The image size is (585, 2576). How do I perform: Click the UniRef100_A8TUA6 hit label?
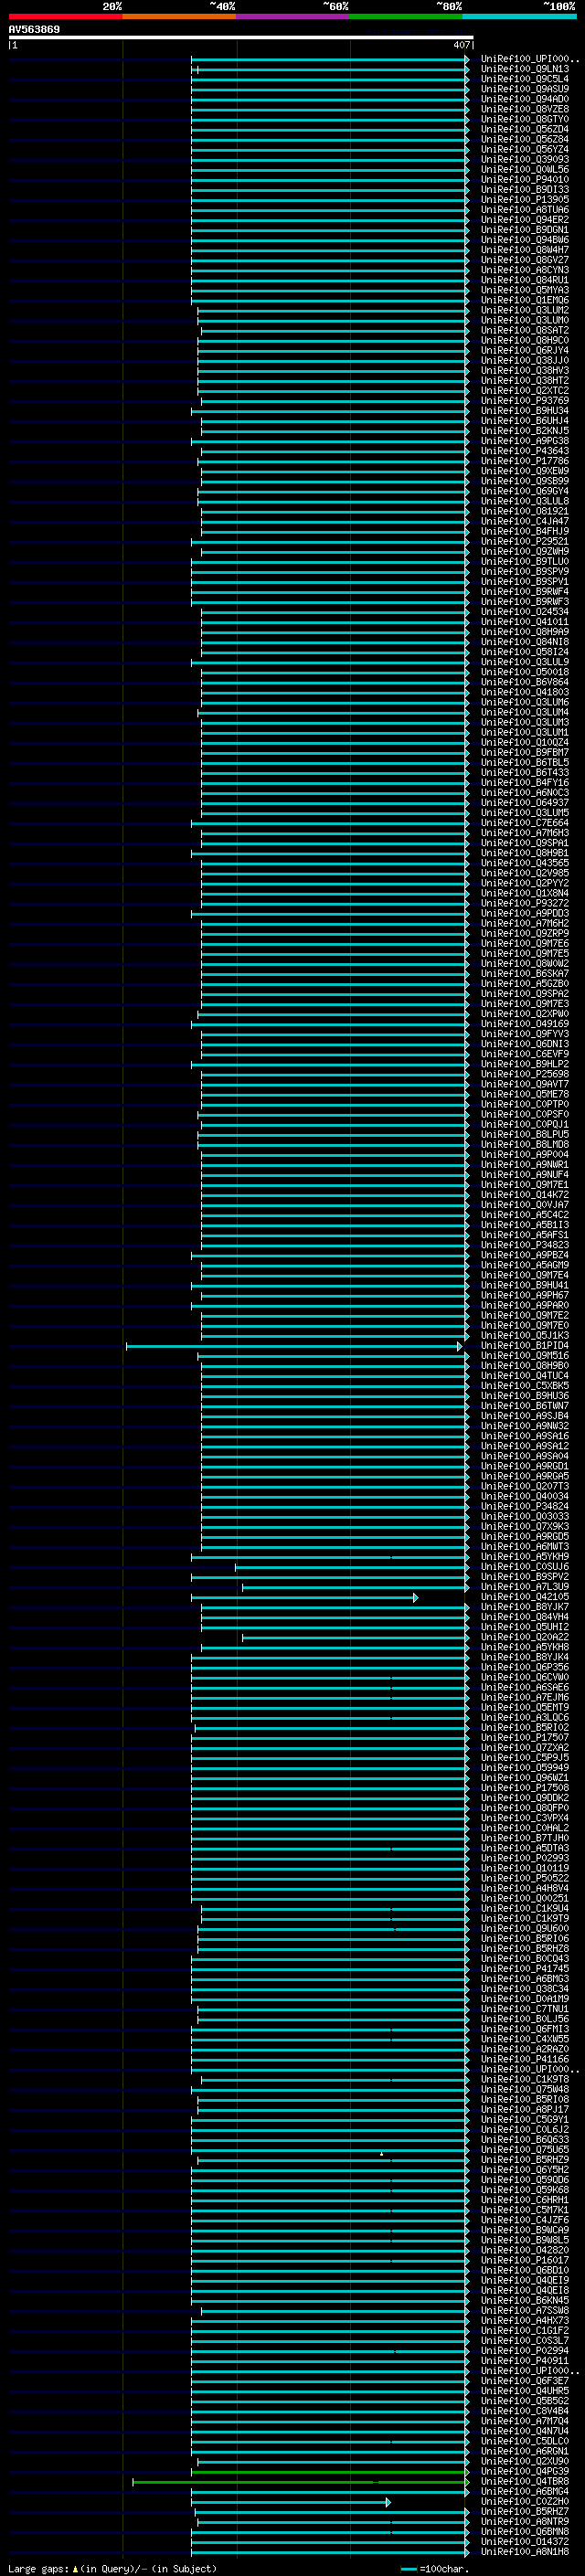coord(525,209)
